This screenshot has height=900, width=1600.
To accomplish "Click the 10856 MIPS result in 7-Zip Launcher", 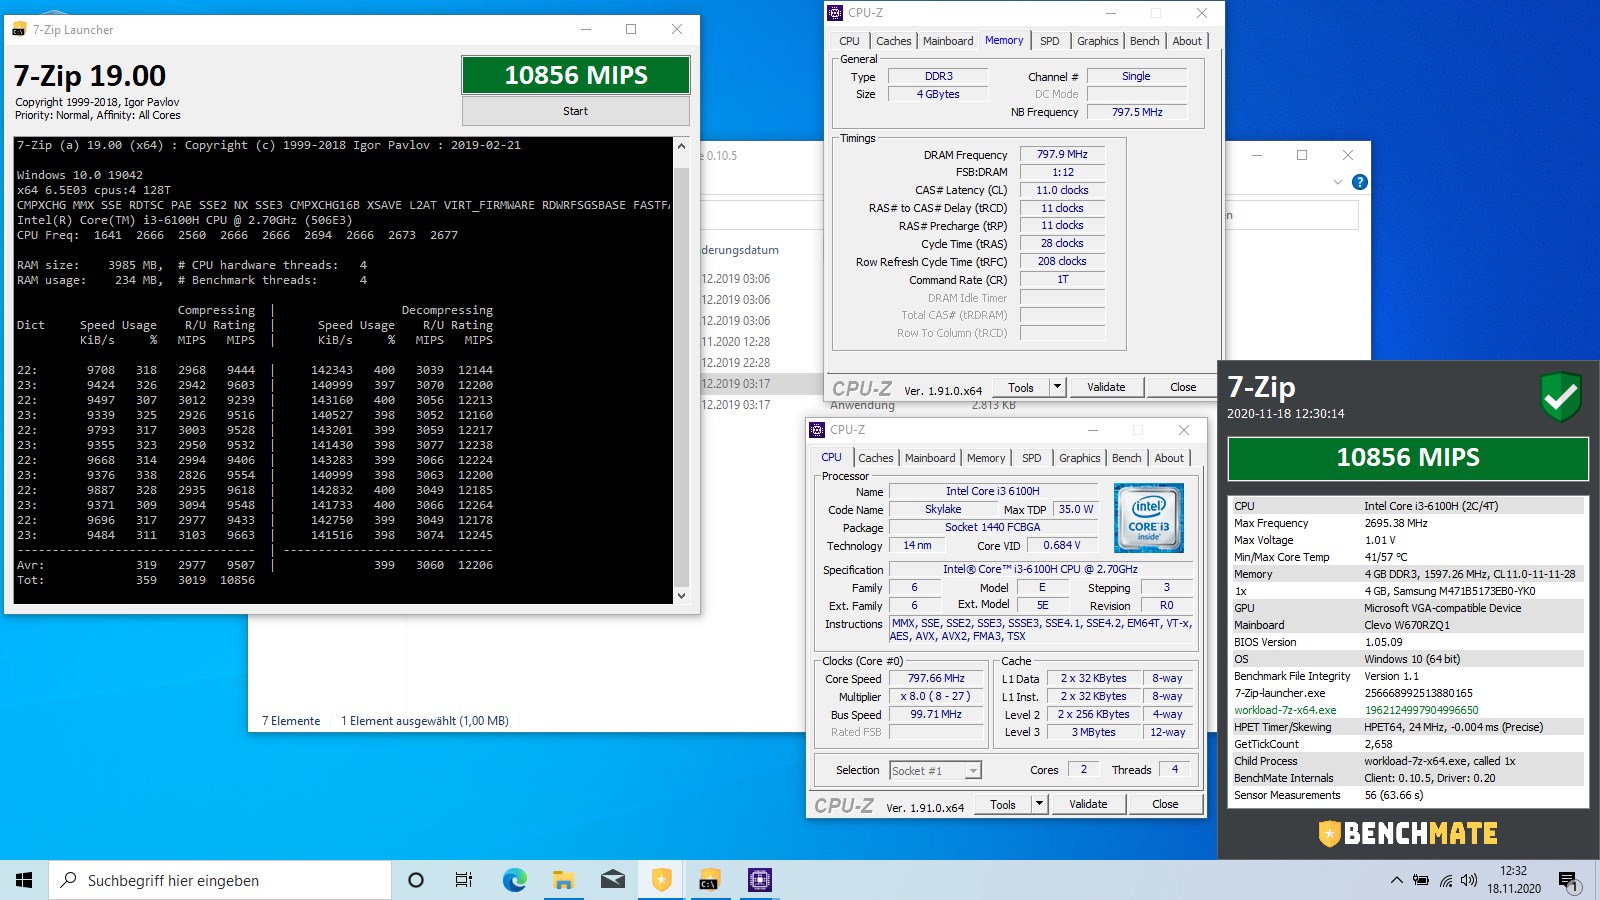I will click(575, 75).
